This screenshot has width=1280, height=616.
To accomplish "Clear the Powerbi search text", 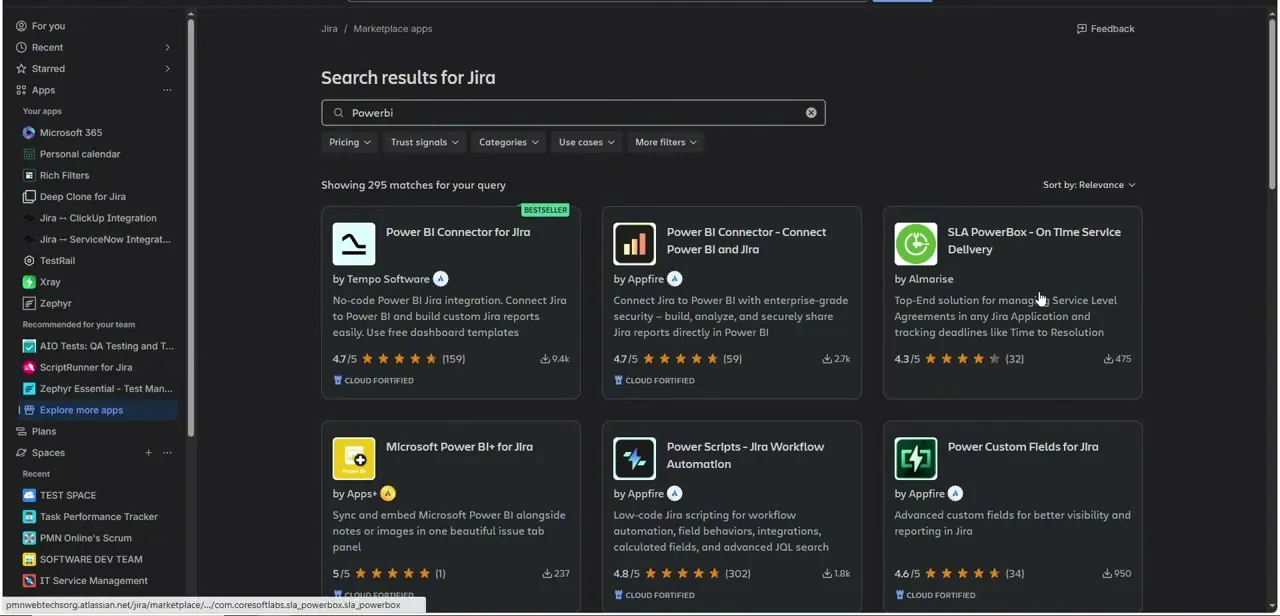I will [811, 113].
